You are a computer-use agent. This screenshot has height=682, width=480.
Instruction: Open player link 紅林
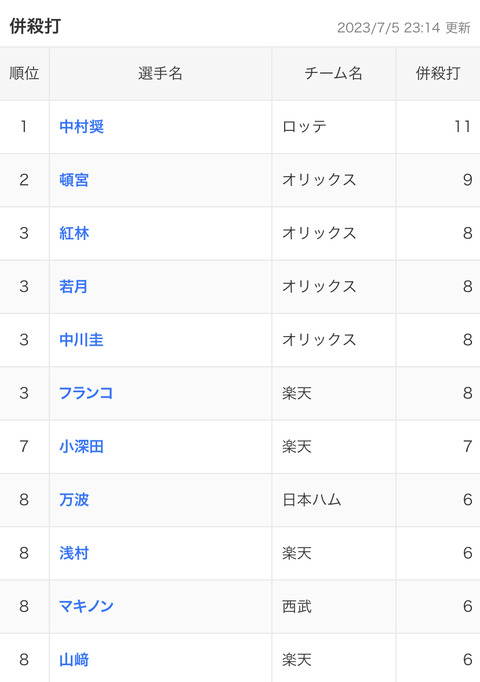click(x=74, y=233)
